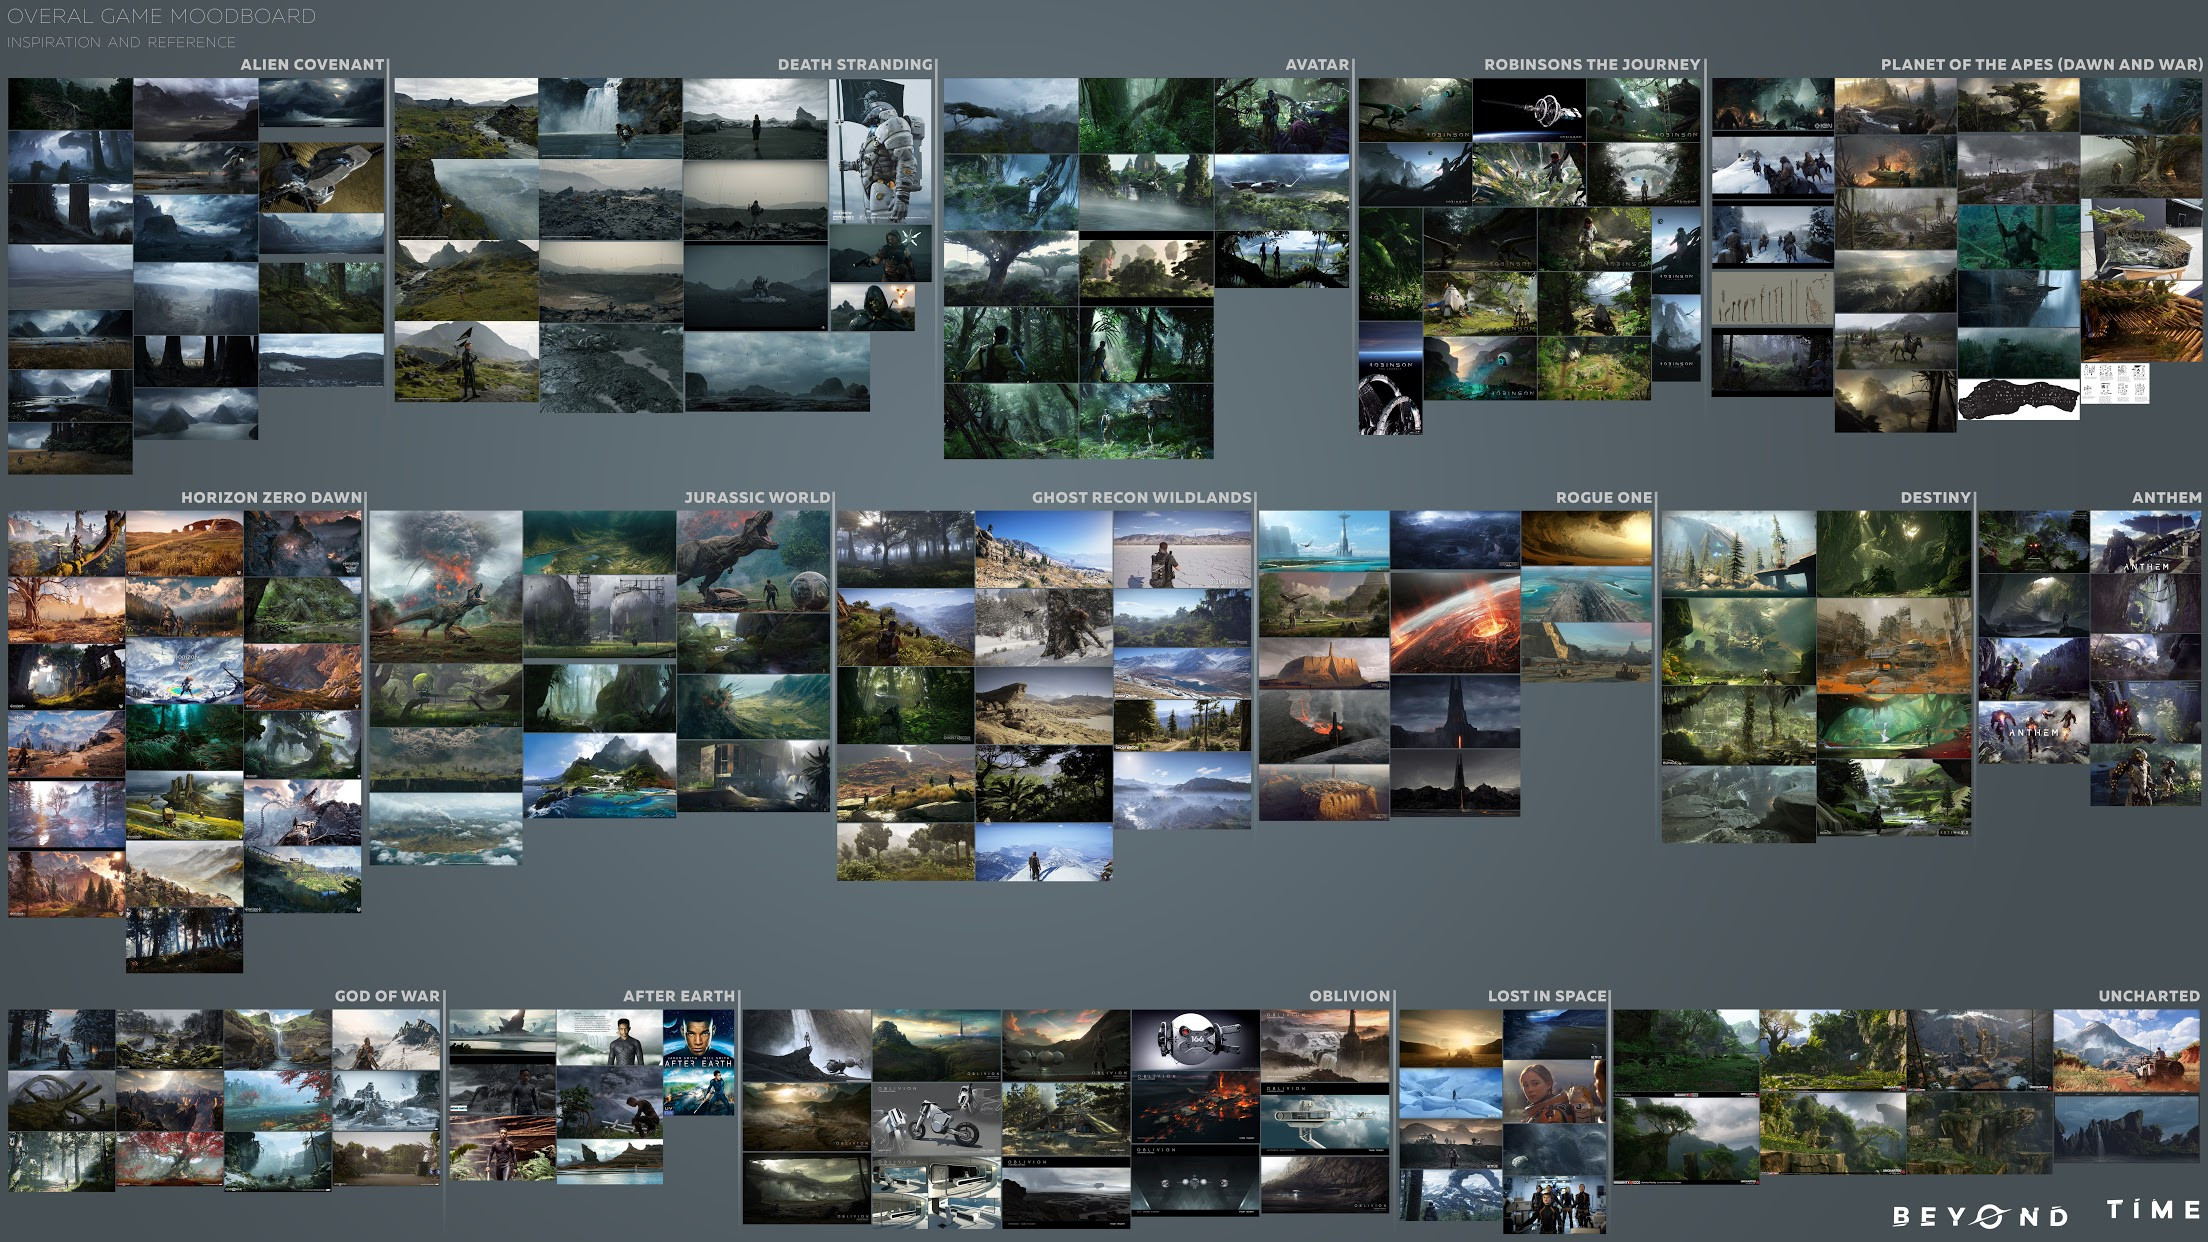The width and height of the screenshot is (2208, 1242).
Task: Select the GHOST RECON WILDLANDS heading
Action: [x=1142, y=497]
